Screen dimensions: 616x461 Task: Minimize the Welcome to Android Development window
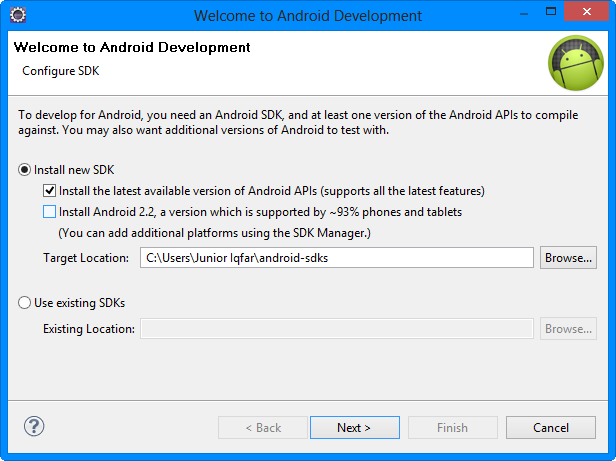coord(523,15)
